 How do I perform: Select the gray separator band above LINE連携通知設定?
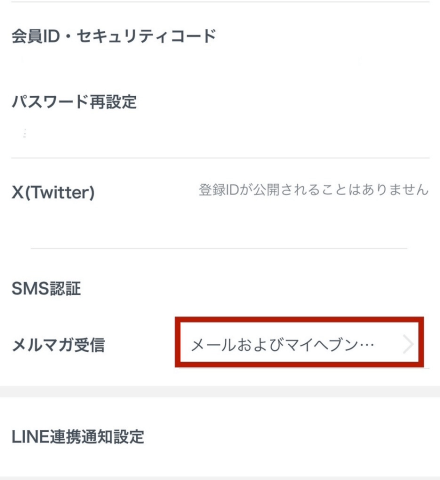[220, 392]
